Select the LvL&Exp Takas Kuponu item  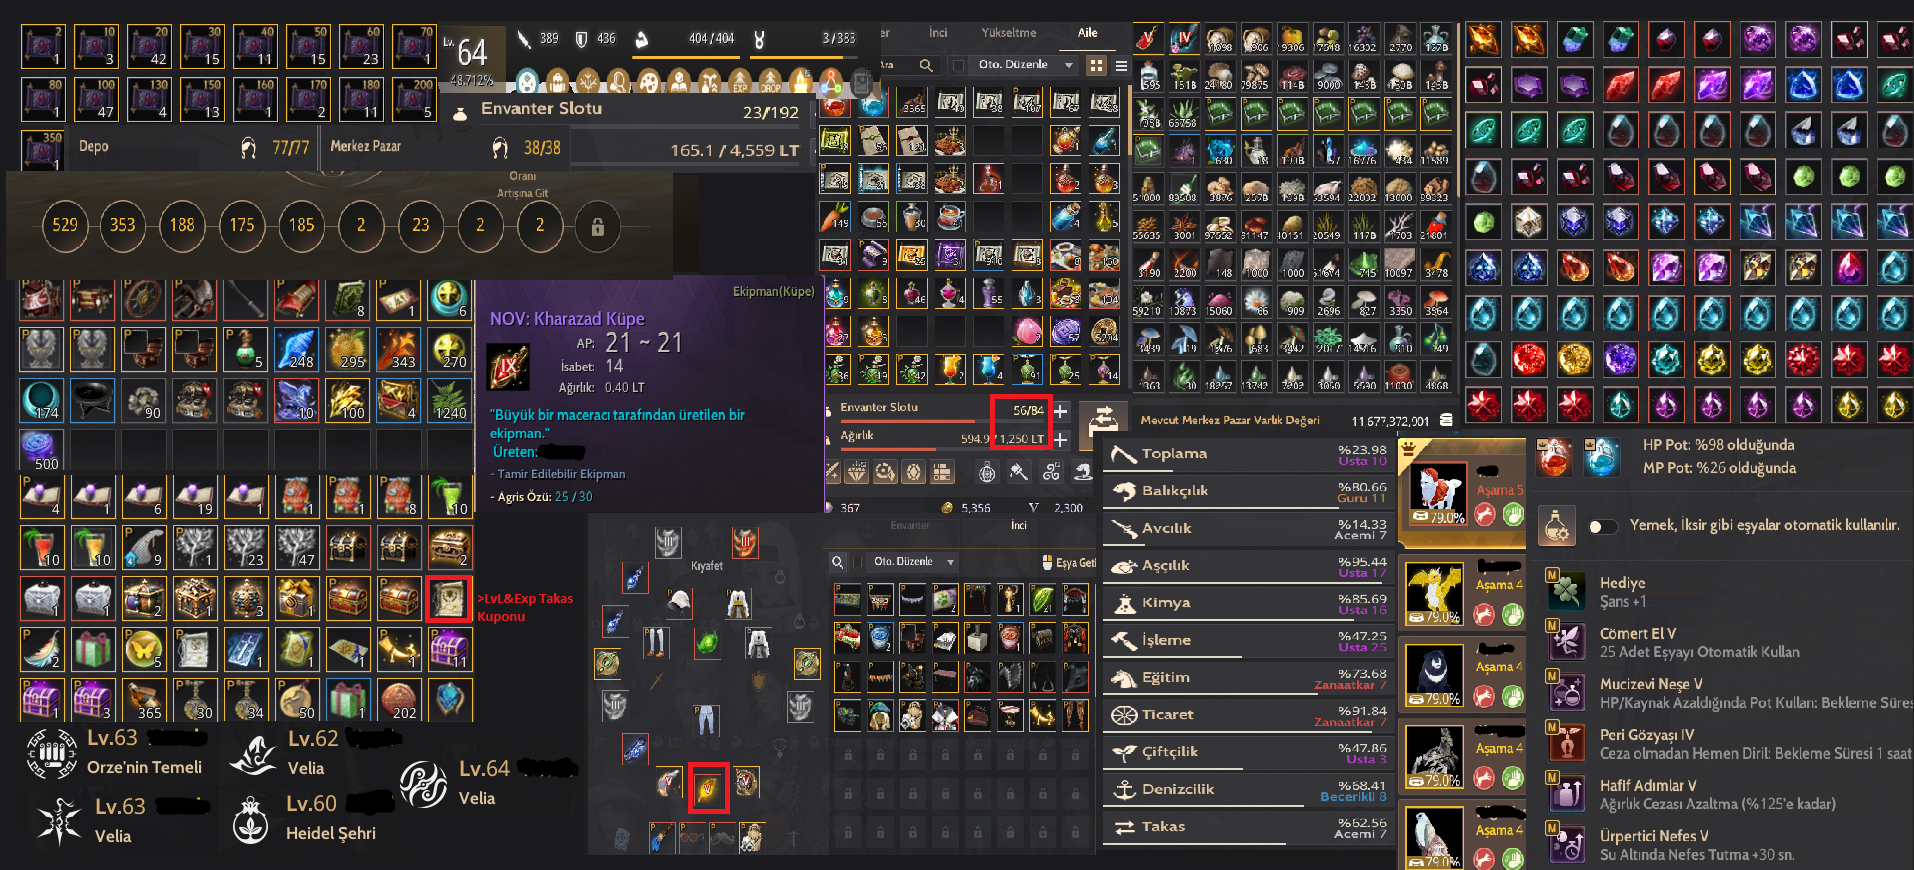tap(448, 599)
